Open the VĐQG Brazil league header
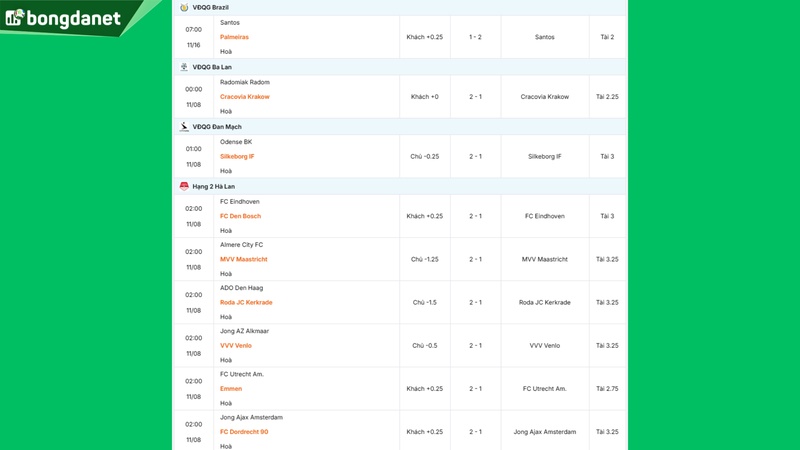 pyautogui.click(x=210, y=7)
